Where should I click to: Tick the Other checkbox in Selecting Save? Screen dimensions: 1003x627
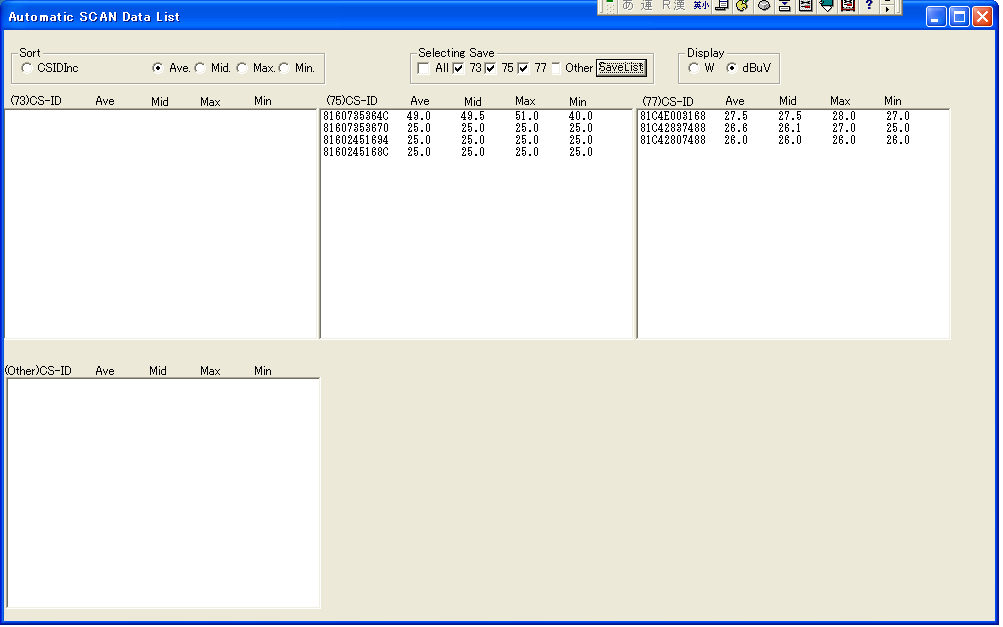555,68
